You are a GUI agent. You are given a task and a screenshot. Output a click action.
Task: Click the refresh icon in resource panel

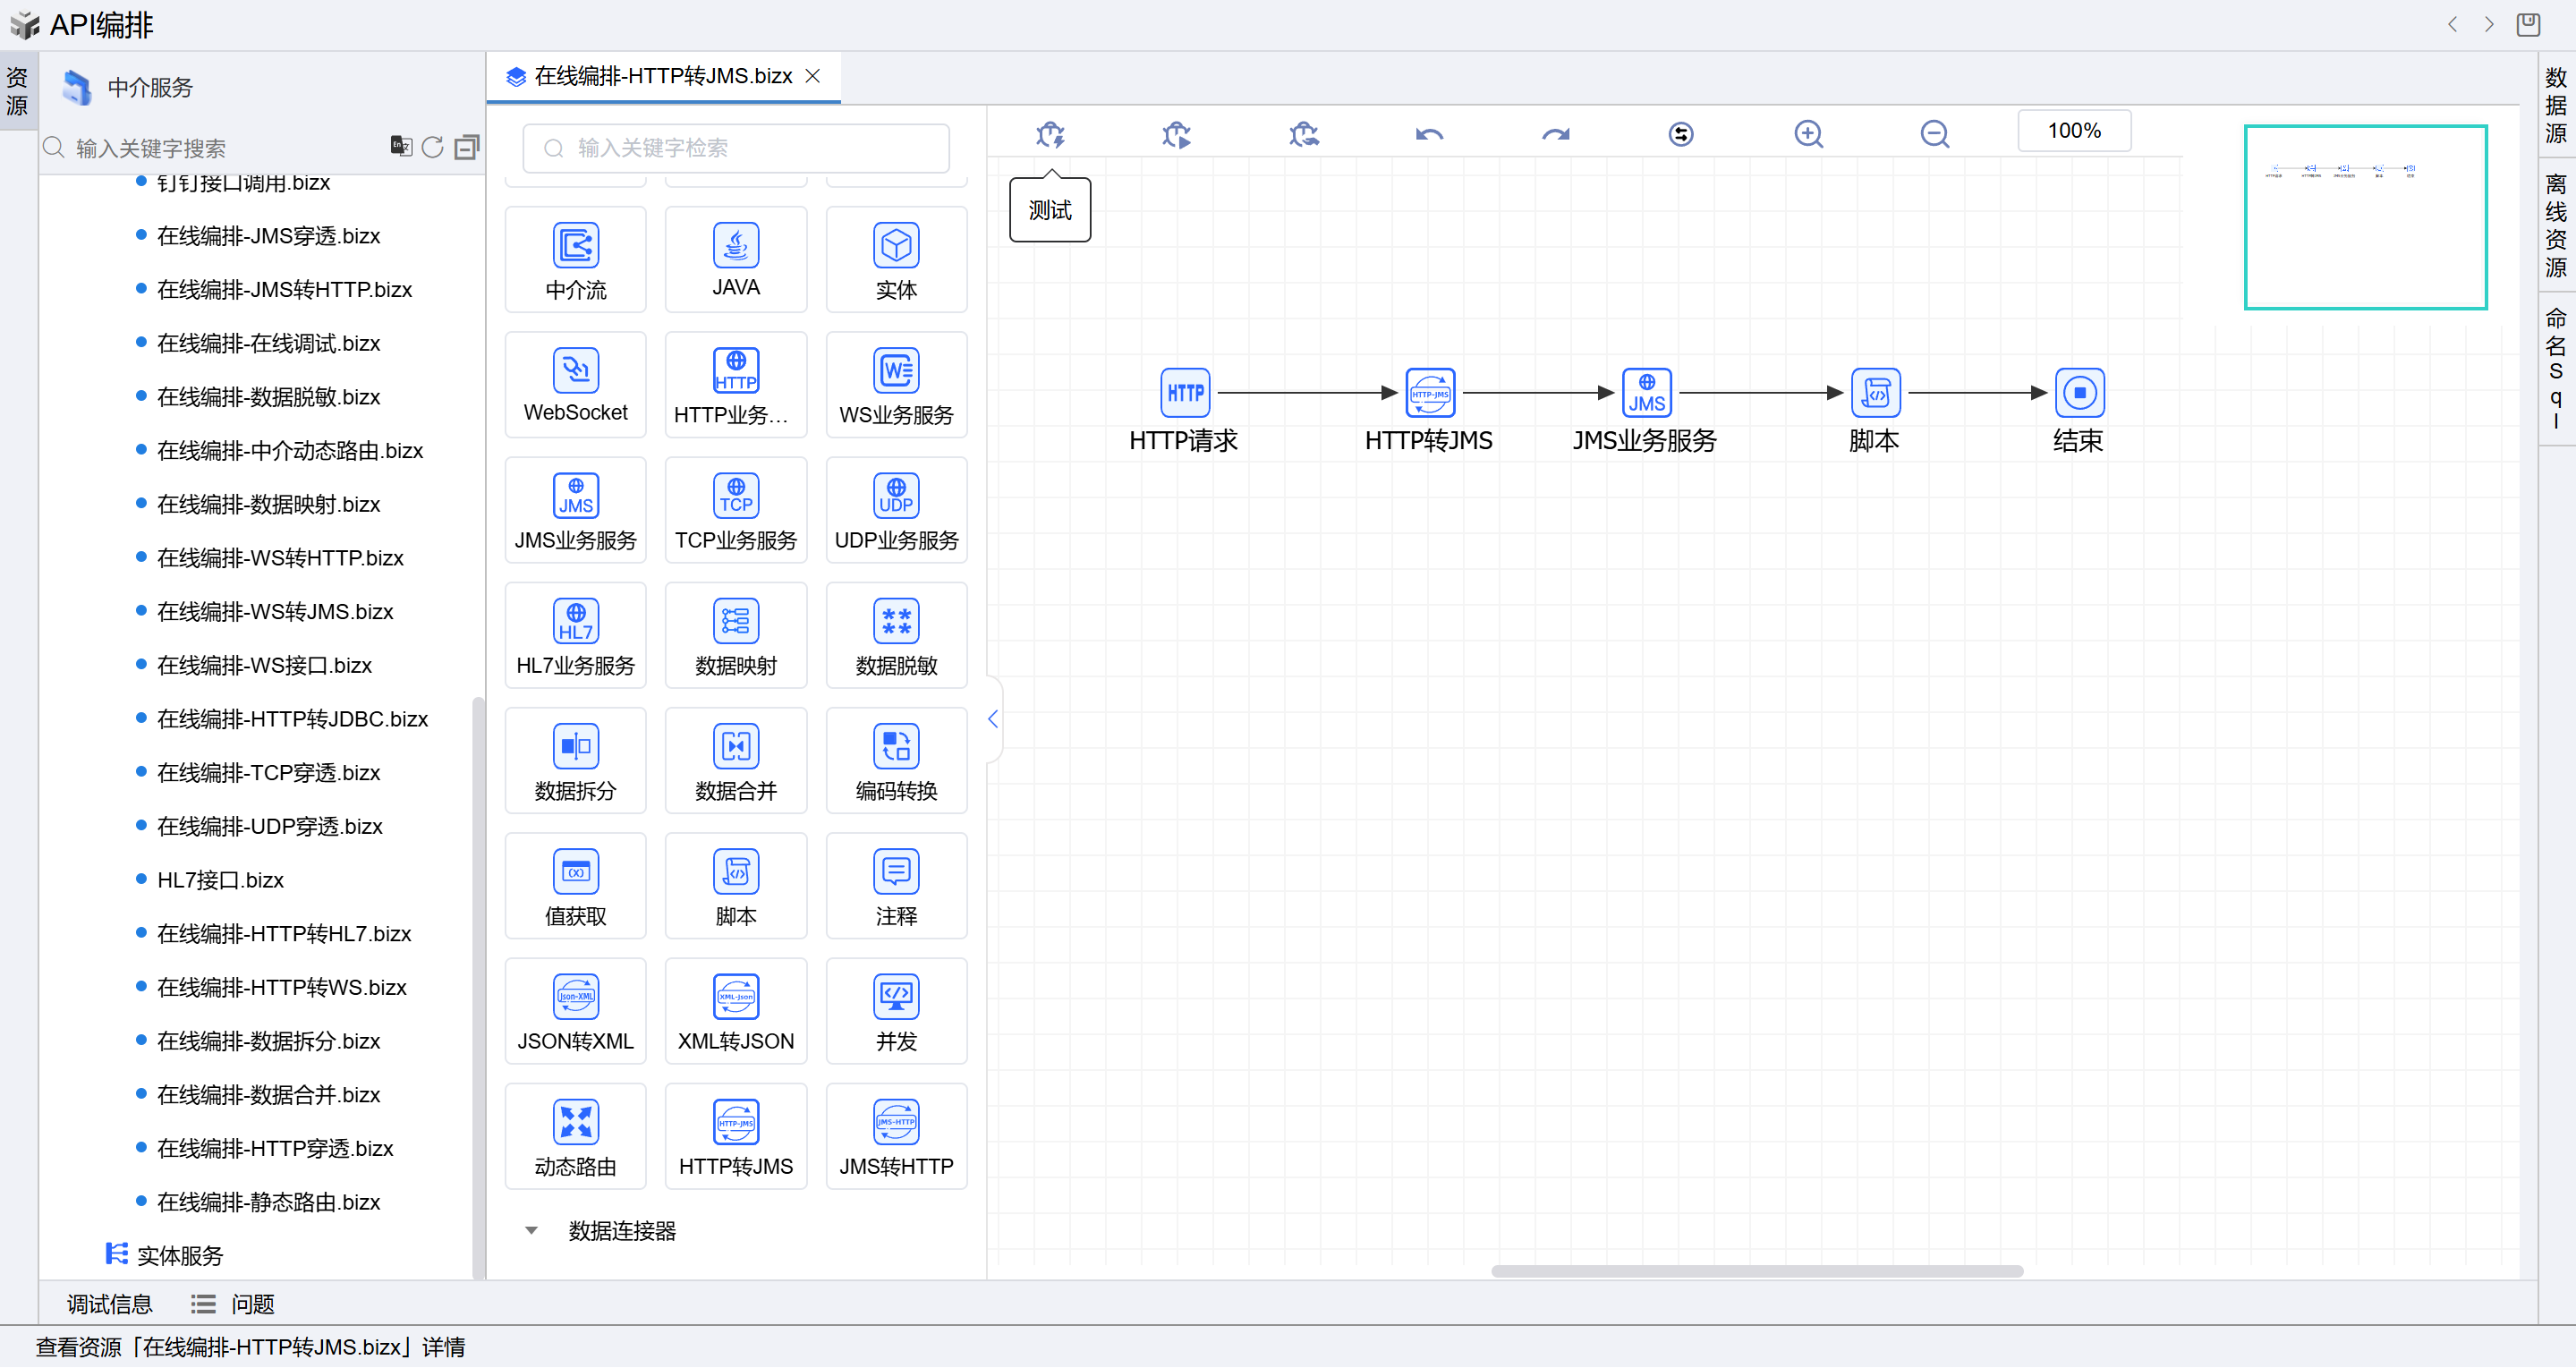point(432,147)
